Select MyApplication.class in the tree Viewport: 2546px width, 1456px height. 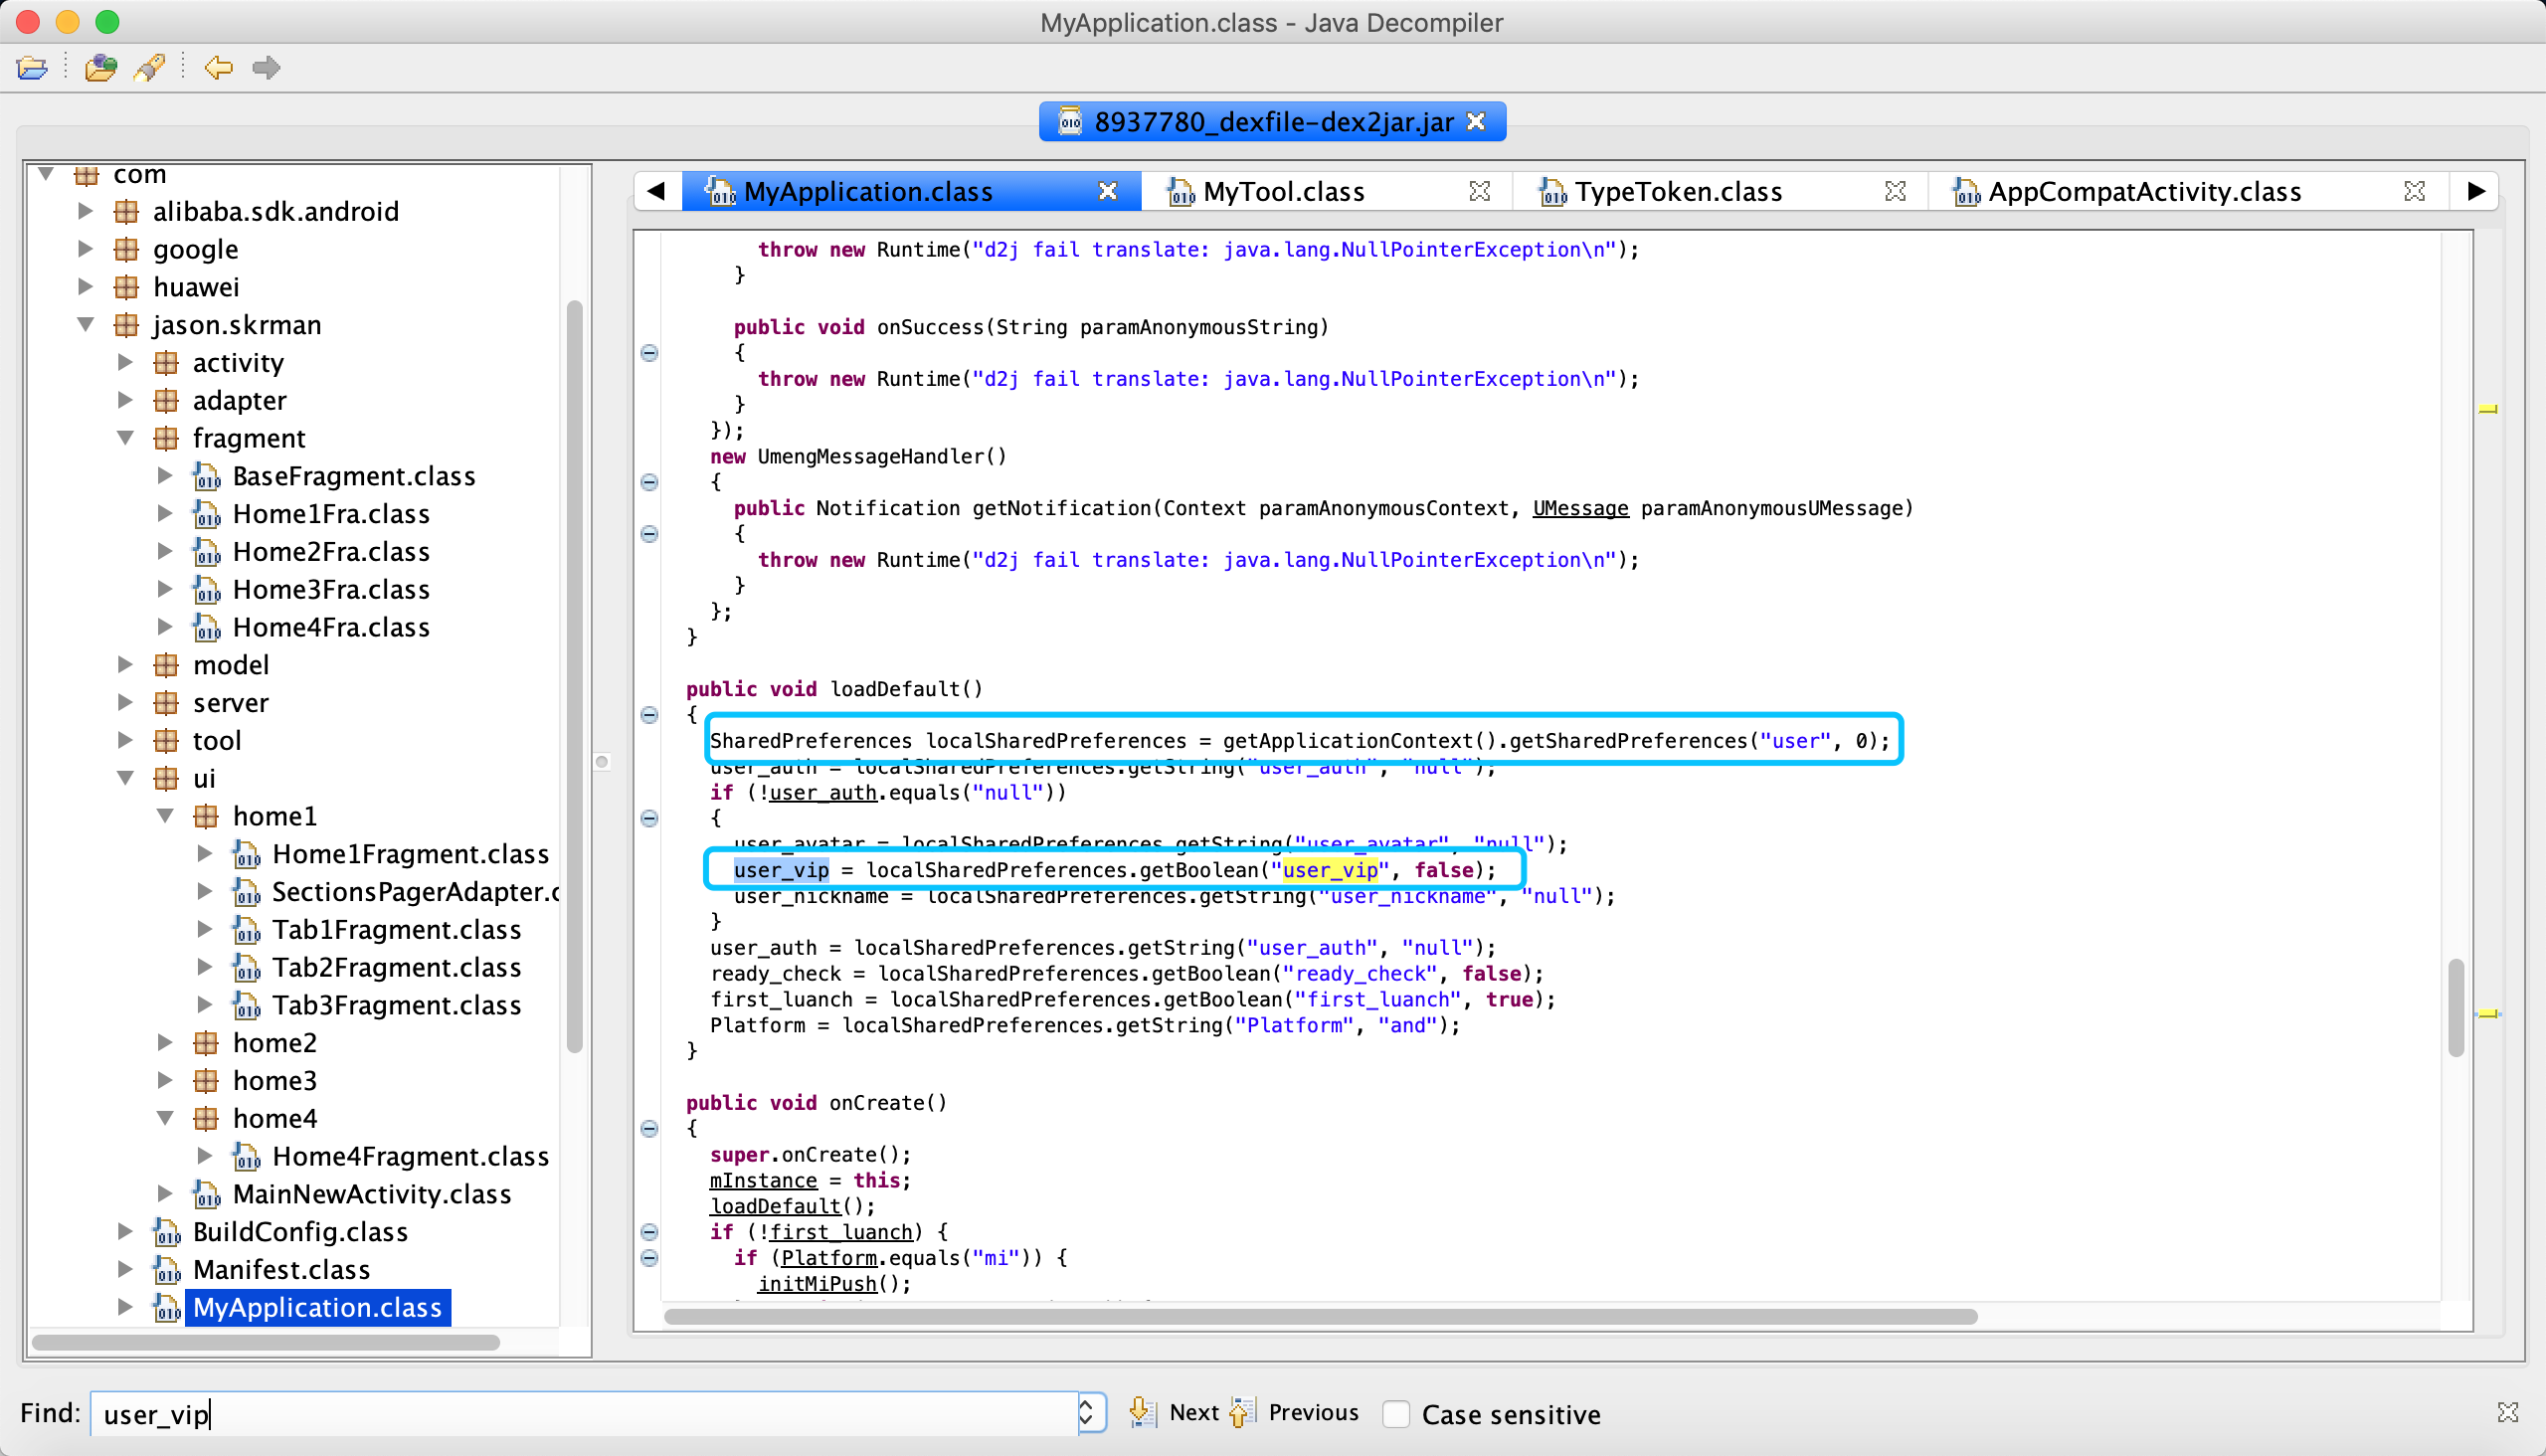pyautogui.click(x=317, y=1308)
